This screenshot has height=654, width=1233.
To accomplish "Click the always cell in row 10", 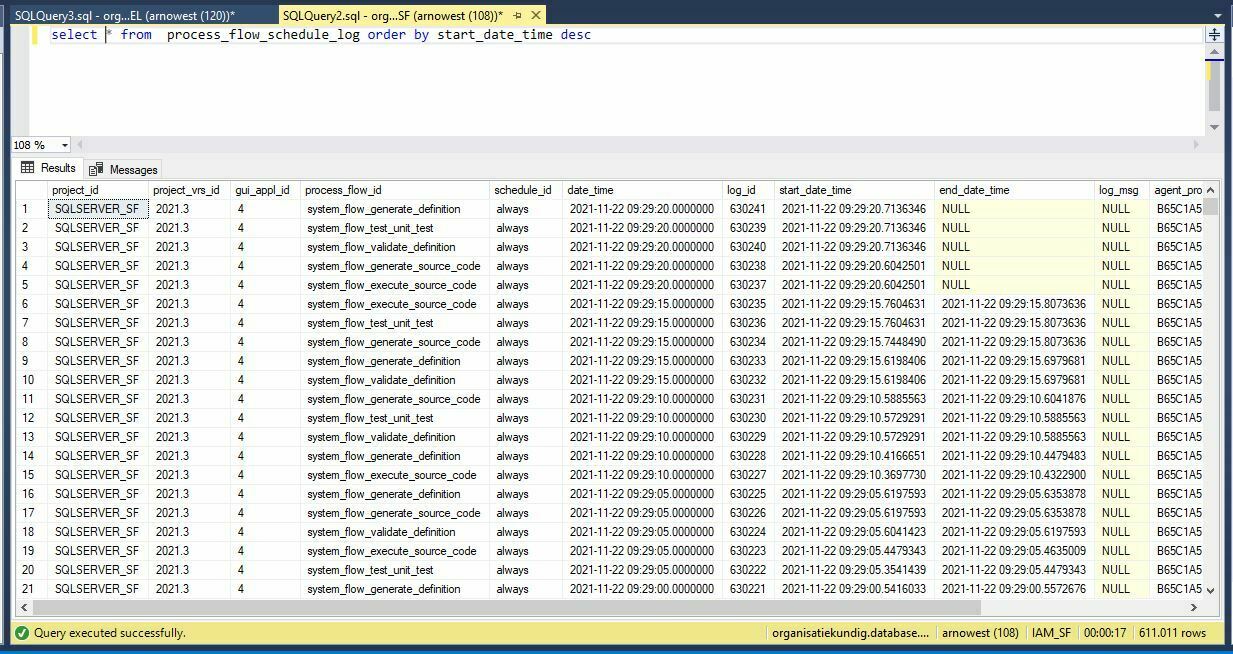I will tap(526, 380).
